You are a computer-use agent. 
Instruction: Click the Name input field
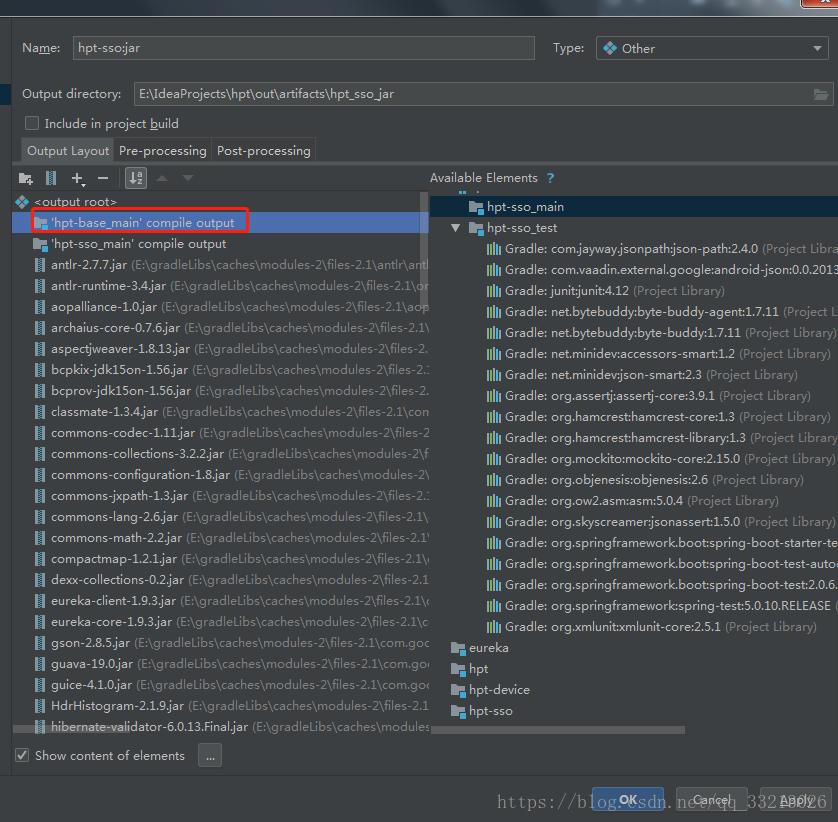(304, 48)
